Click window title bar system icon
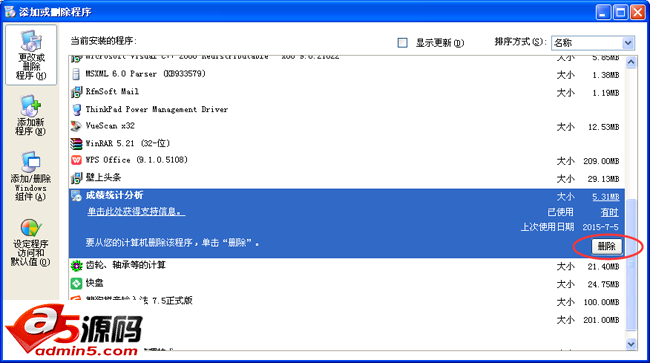The width and height of the screenshot is (650, 363). 10,12
